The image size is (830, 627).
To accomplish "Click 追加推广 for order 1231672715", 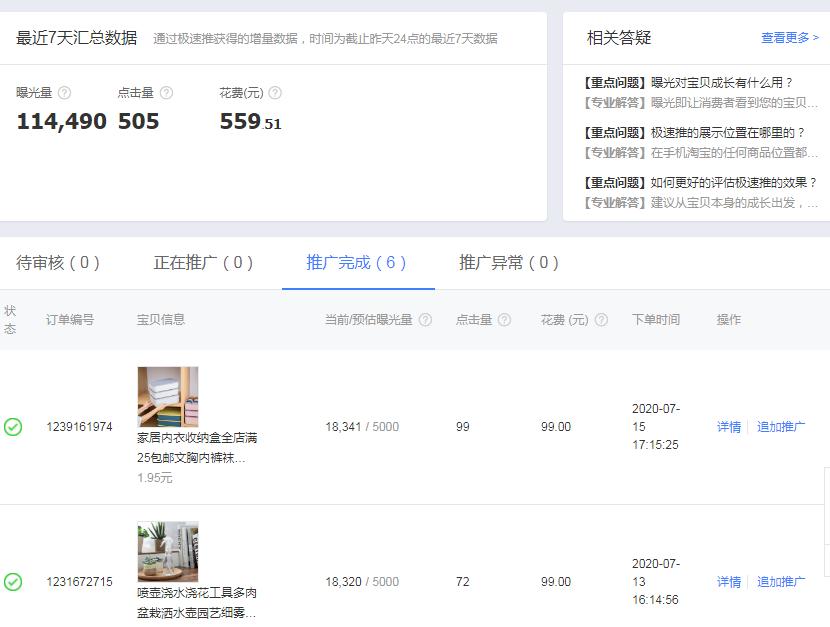I will click(x=779, y=581).
